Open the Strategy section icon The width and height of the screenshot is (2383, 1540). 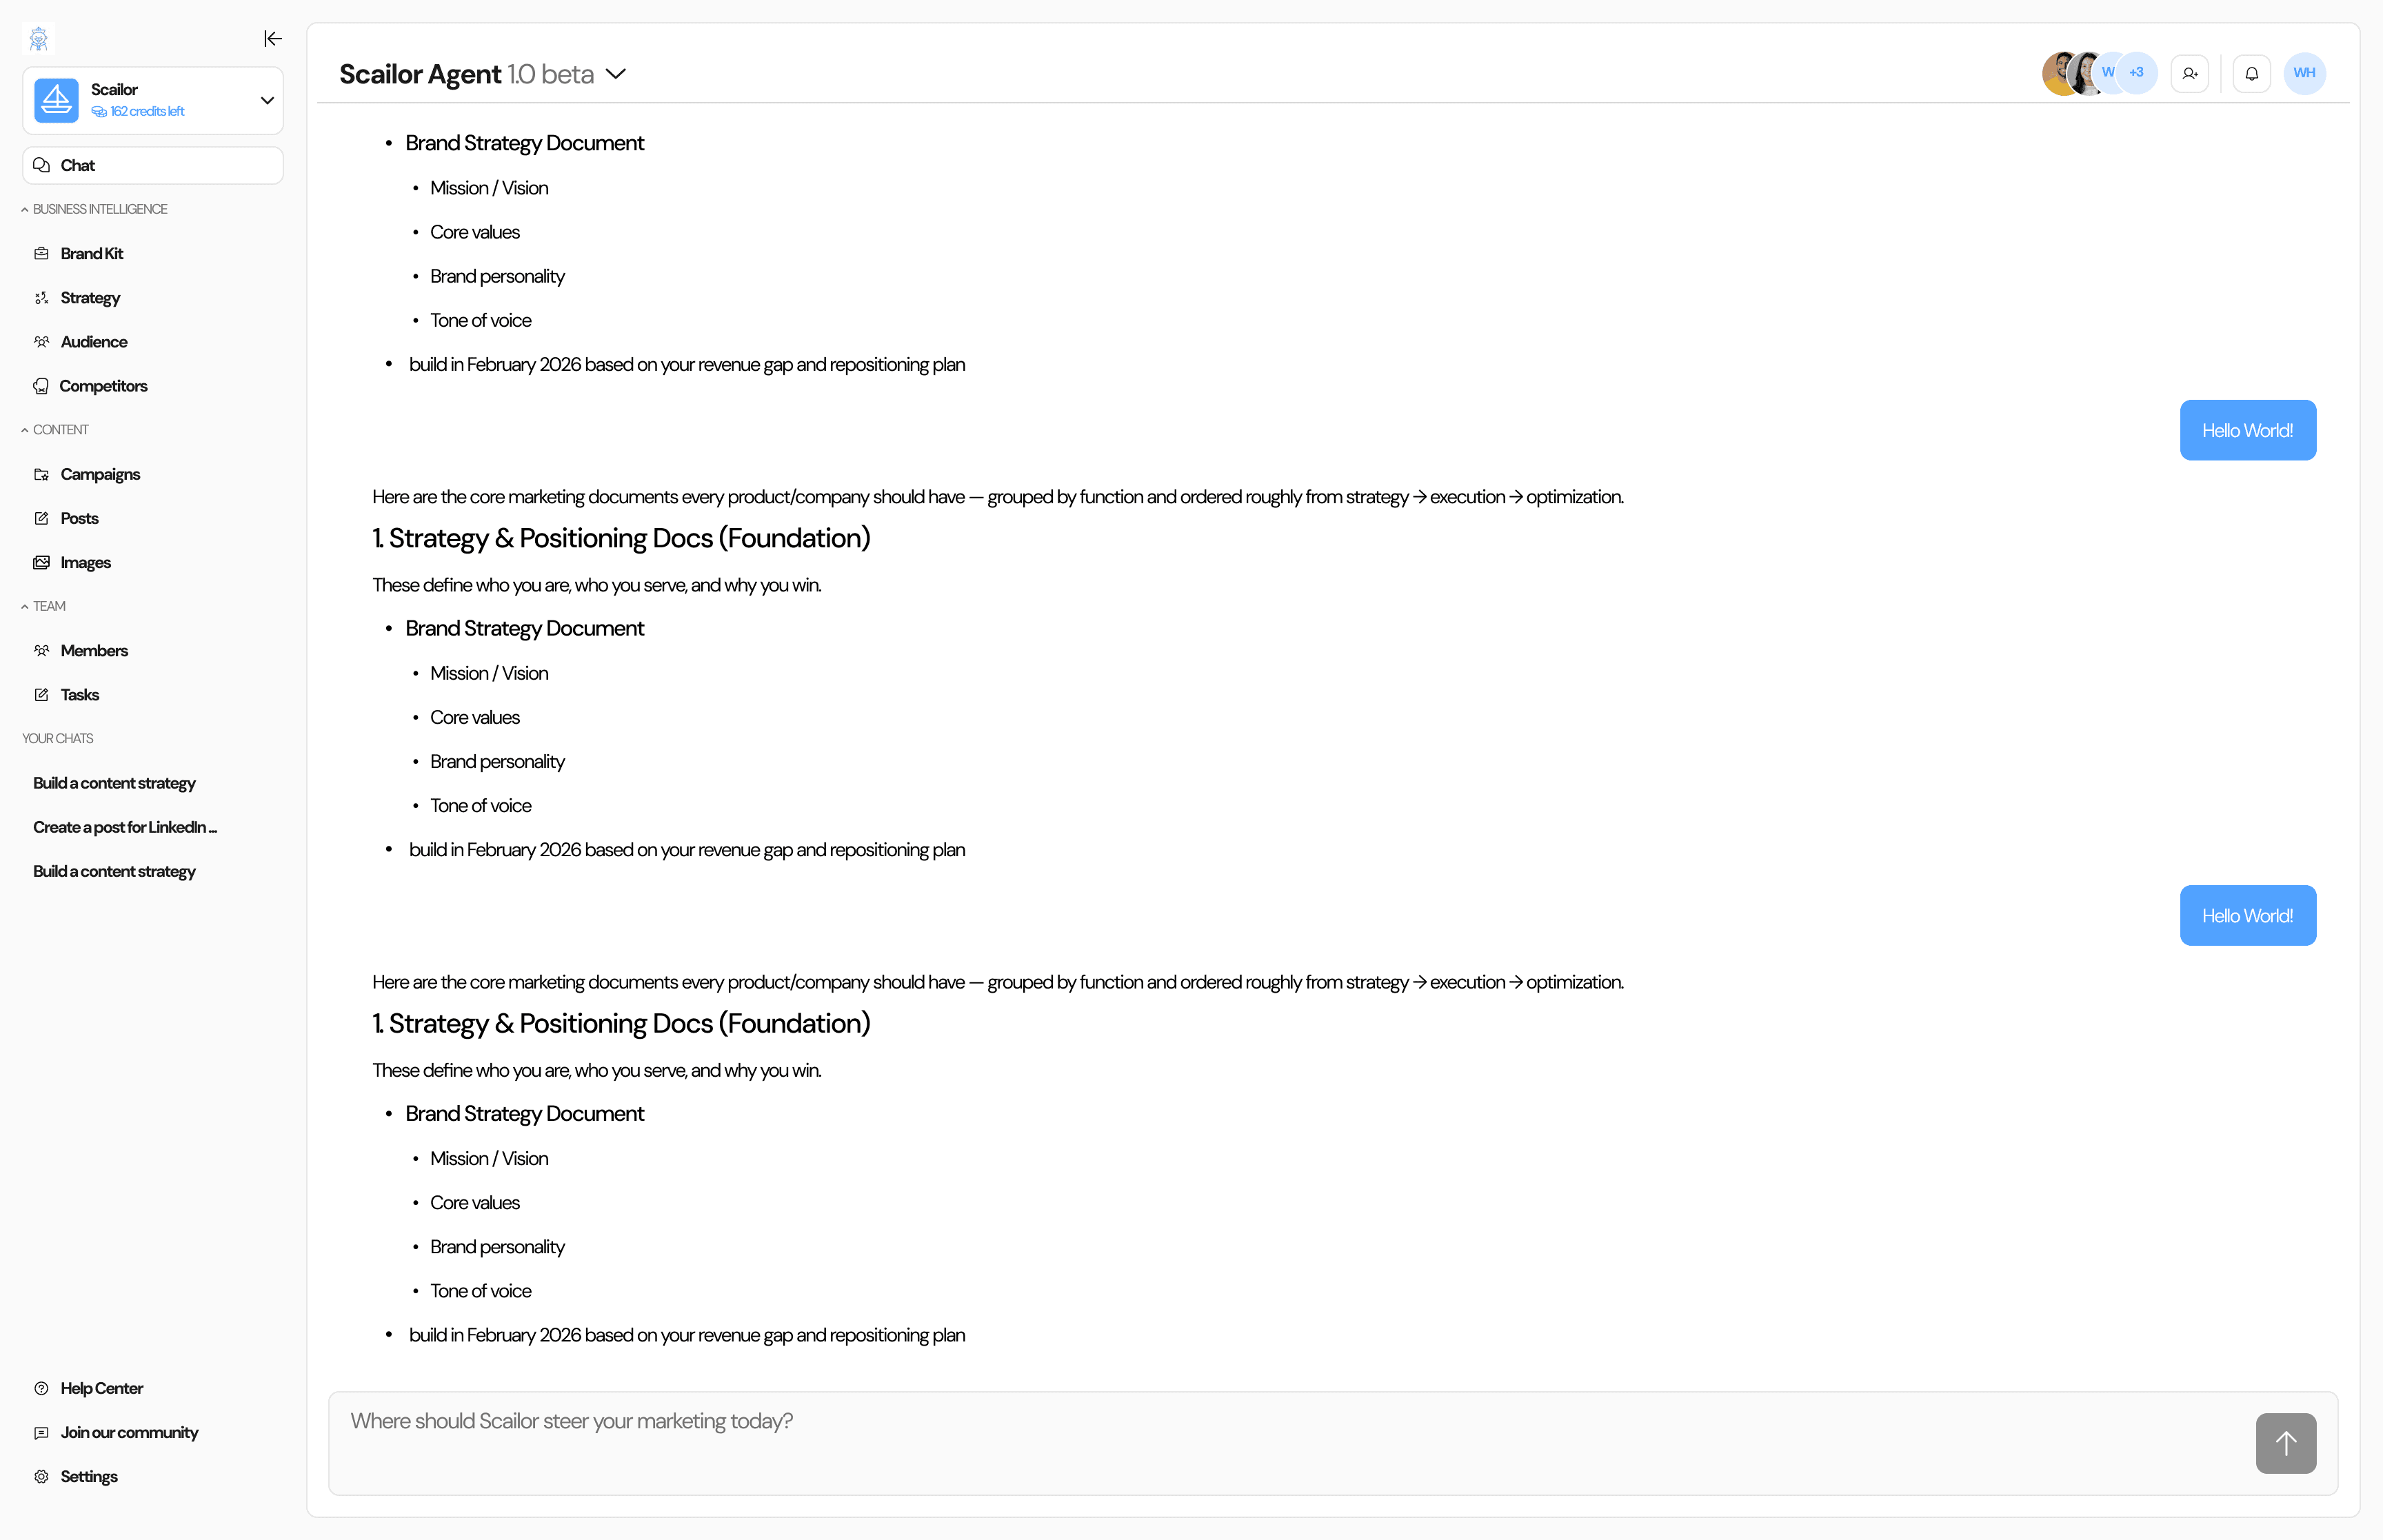[41, 297]
